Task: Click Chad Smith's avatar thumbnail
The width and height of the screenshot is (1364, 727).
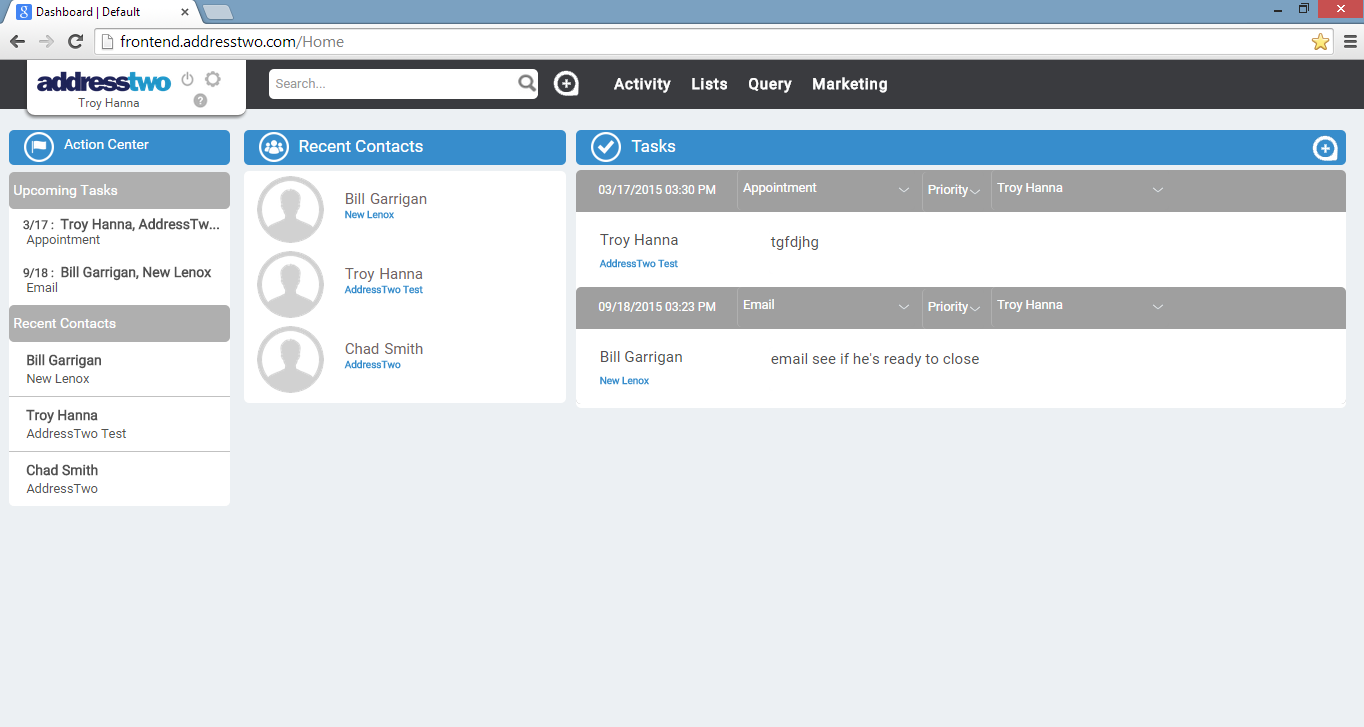Action: [x=290, y=360]
